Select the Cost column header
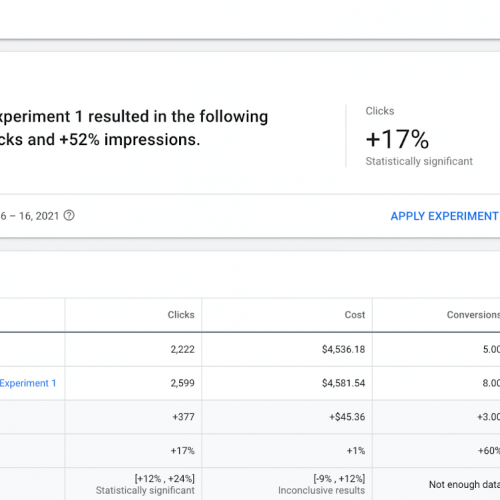 355,315
